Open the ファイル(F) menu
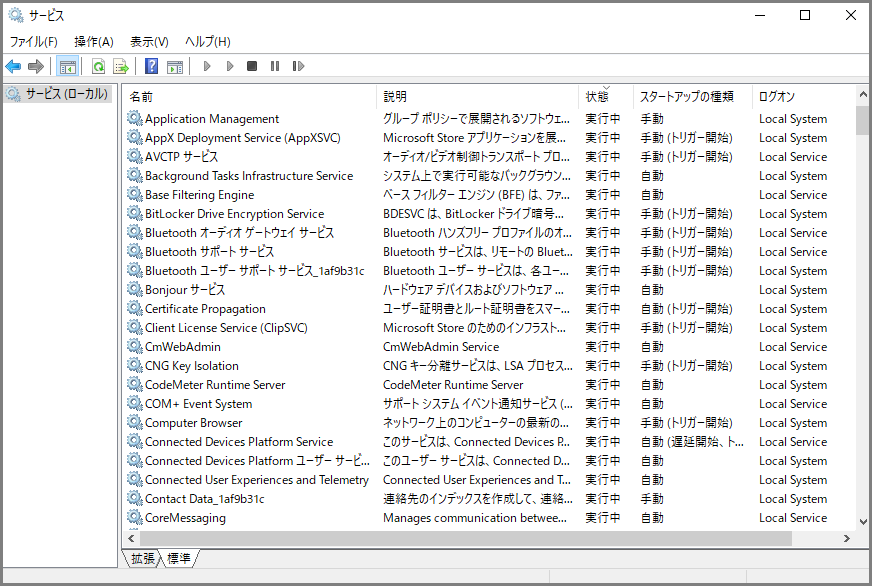Viewport: 872px width, 586px height. pos(34,42)
